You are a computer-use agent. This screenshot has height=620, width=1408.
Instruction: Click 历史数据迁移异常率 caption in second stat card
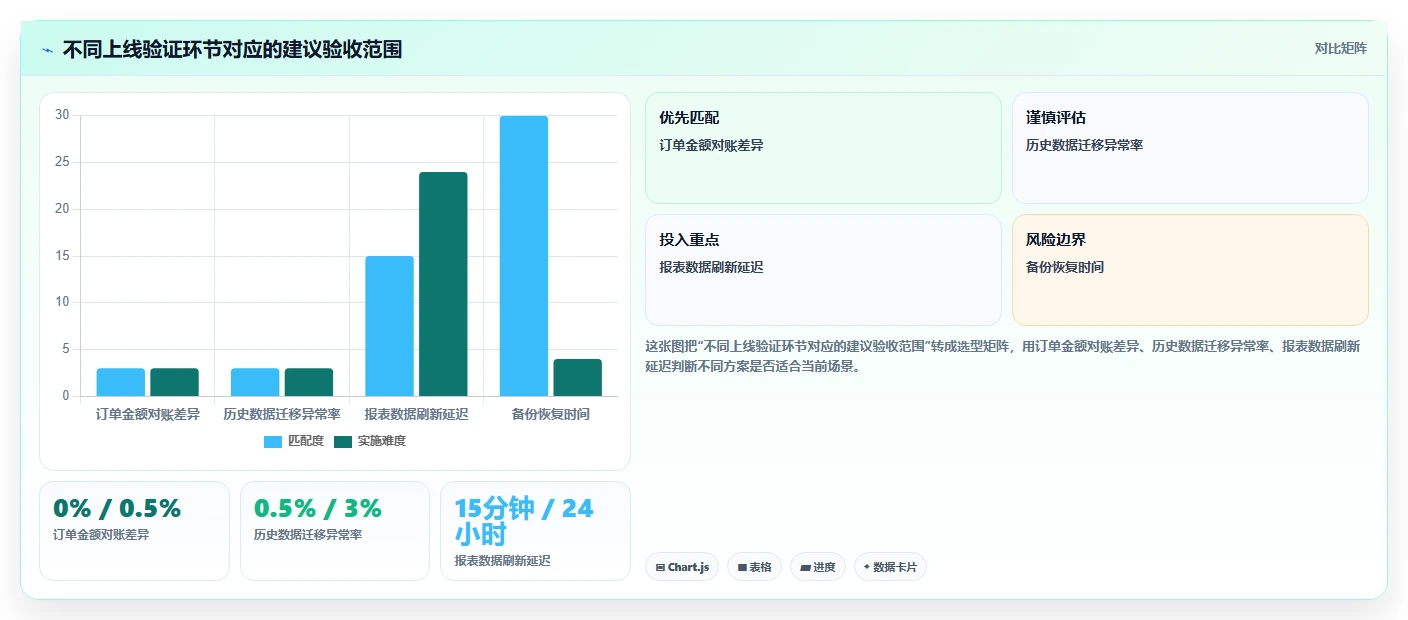click(308, 535)
